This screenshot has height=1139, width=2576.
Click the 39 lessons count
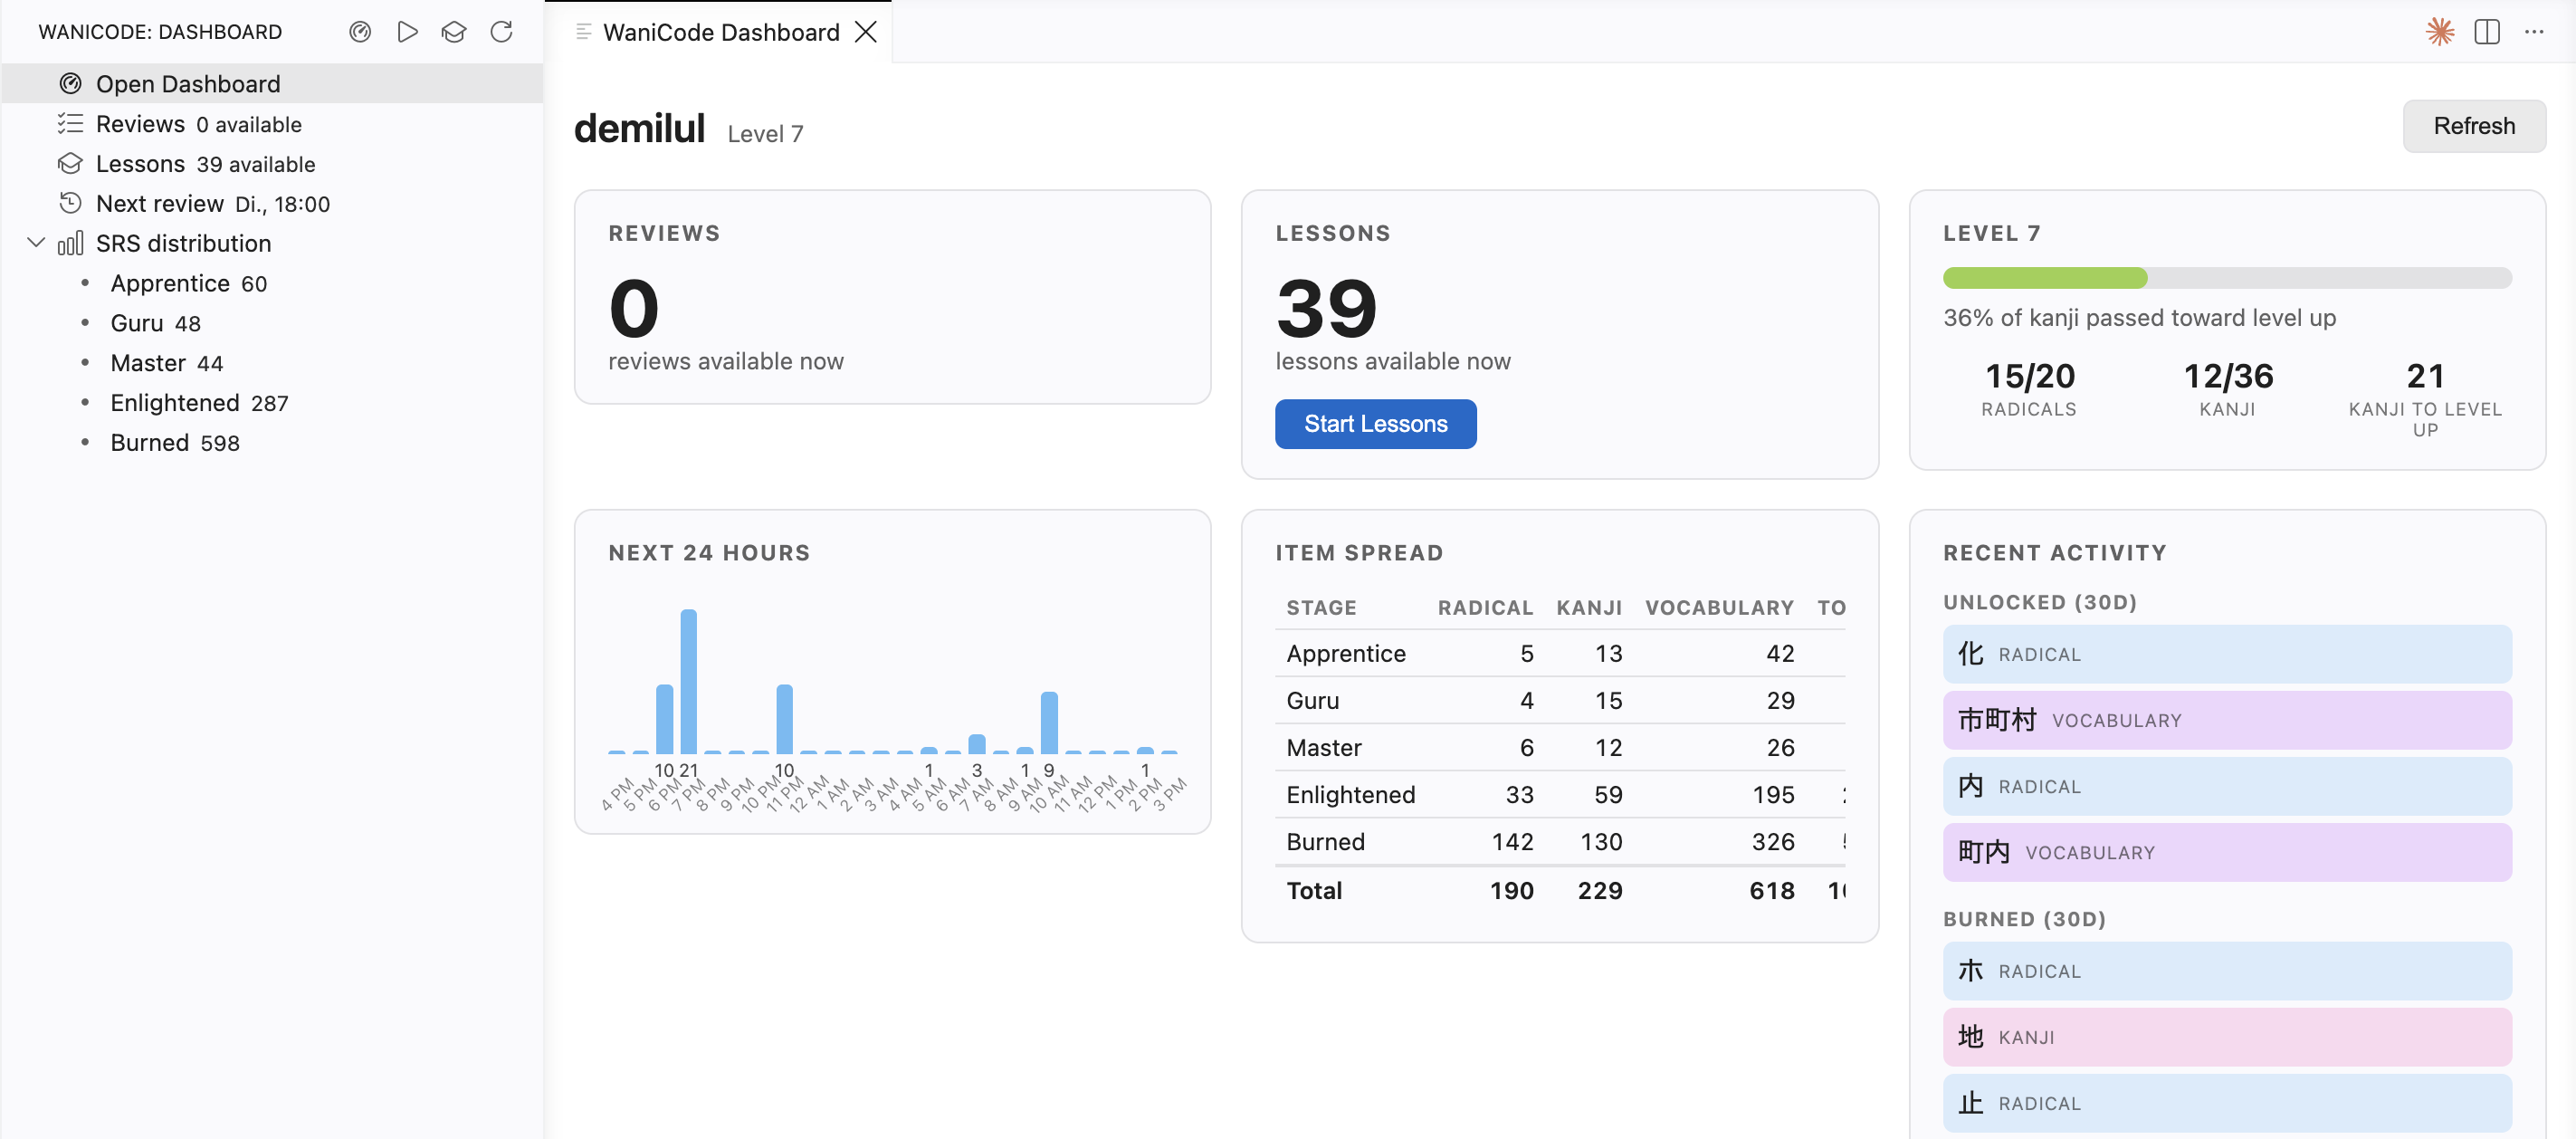[x=1326, y=308]
